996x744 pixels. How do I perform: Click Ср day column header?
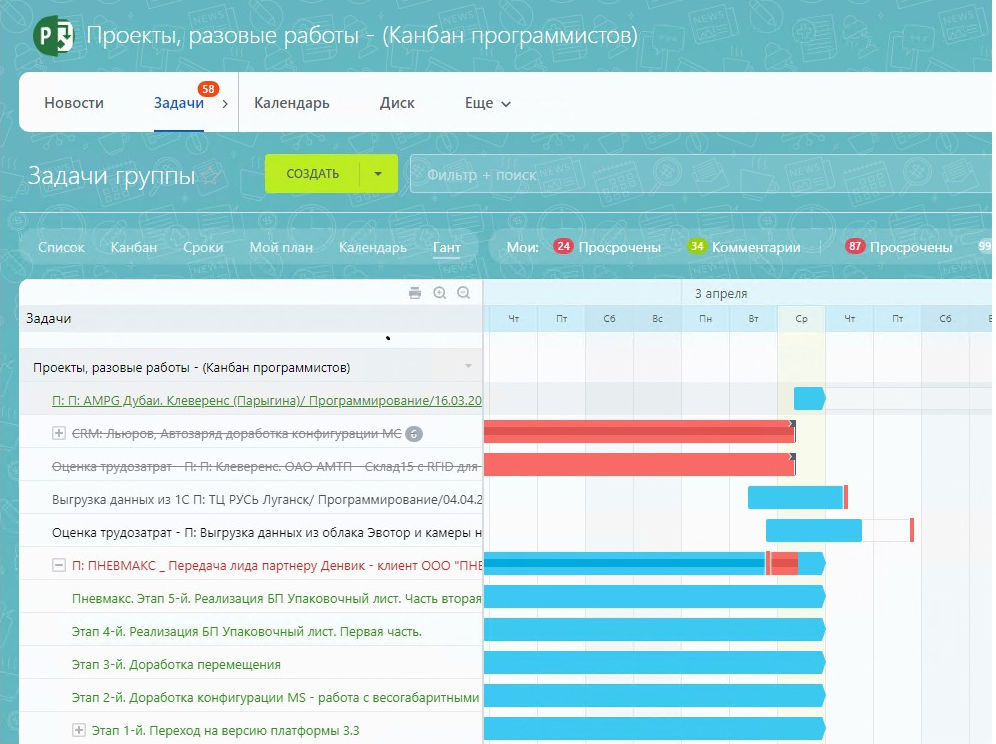[801, 318]
